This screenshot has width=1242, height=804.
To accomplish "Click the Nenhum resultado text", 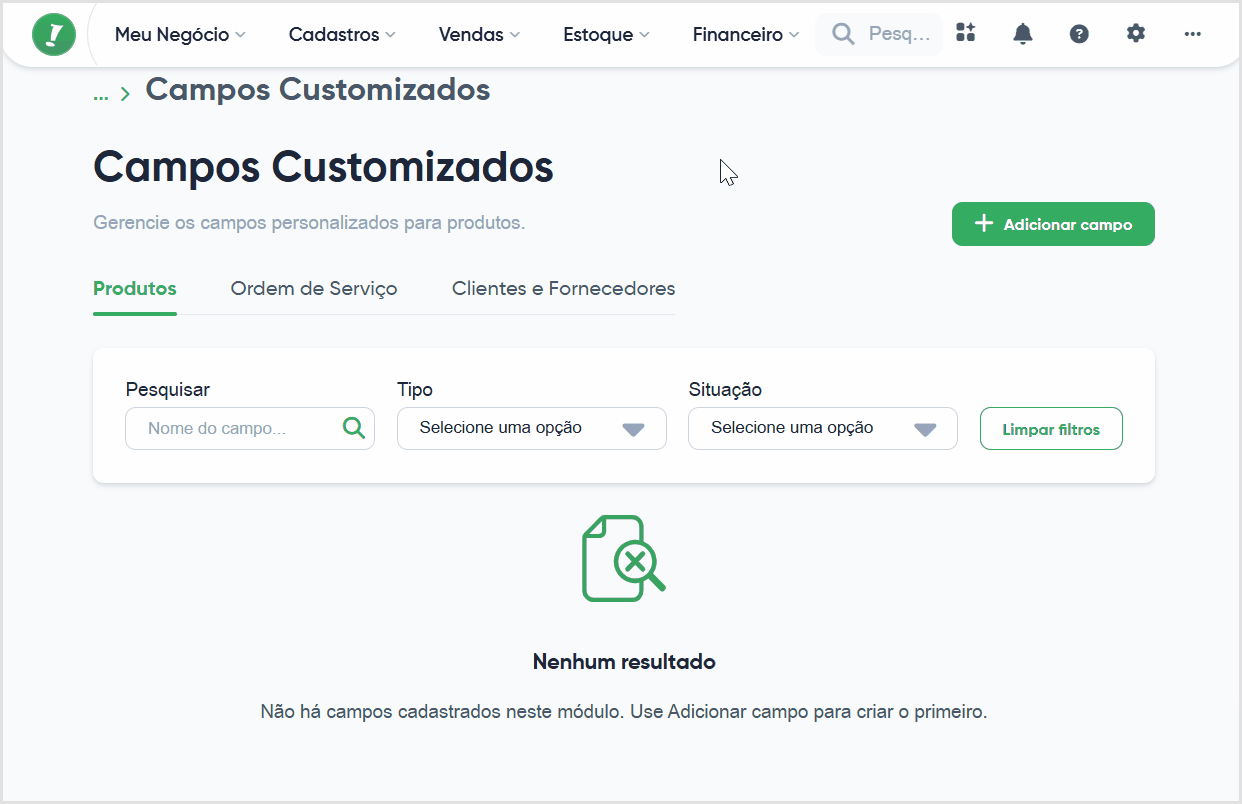I will [624, 662].
